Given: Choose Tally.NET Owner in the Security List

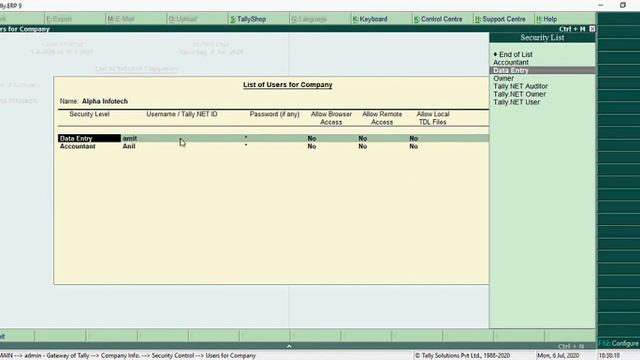Looking at the screenshot, I should (519, 94).
